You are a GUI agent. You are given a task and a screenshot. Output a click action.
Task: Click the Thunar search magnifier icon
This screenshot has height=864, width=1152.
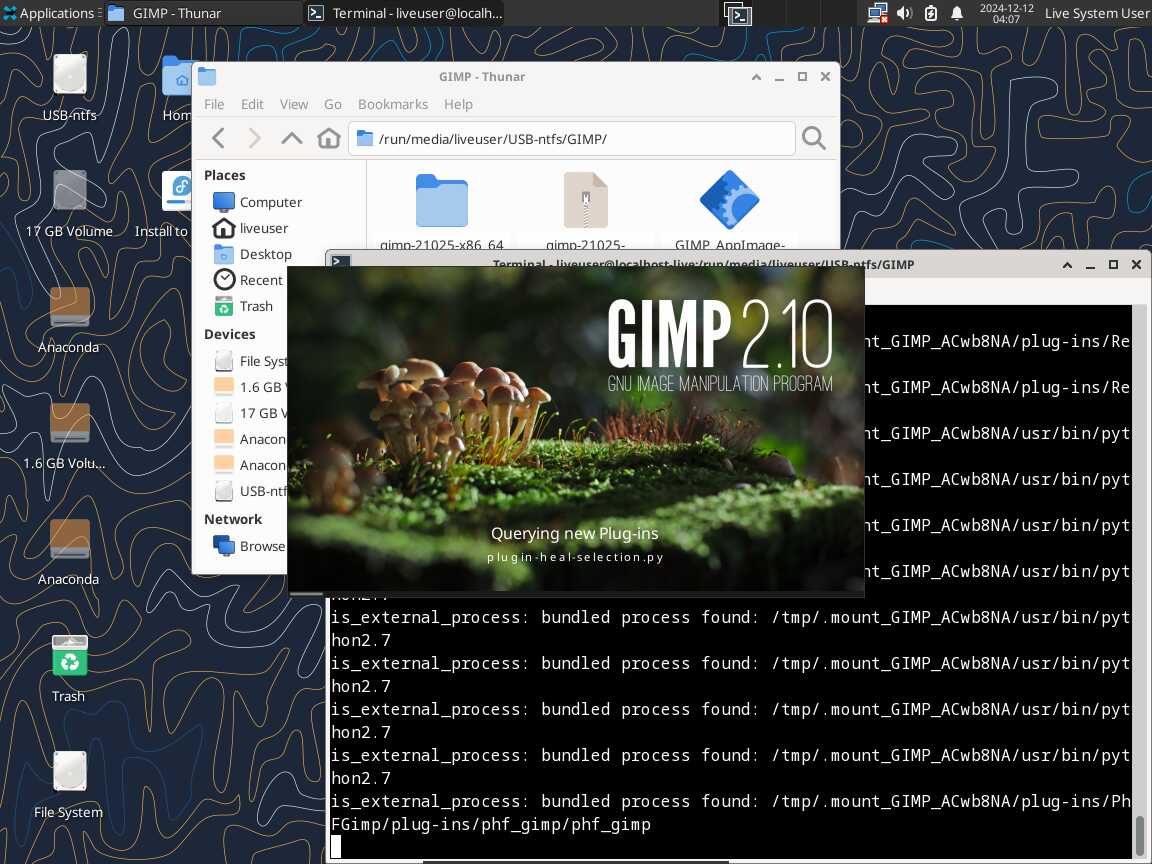[813, 138]
